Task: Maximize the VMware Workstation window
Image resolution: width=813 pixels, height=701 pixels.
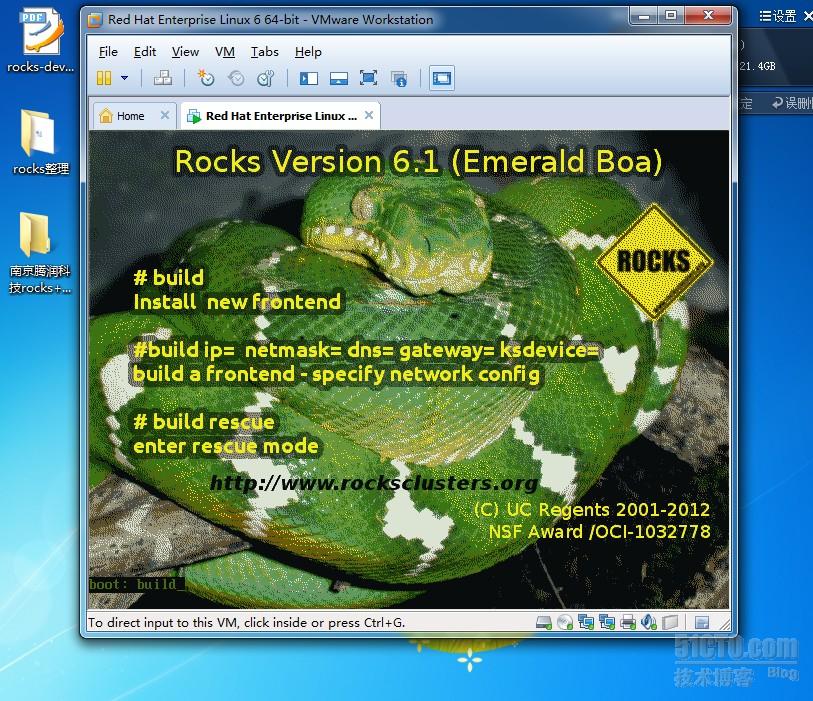Action: [671, 16]
